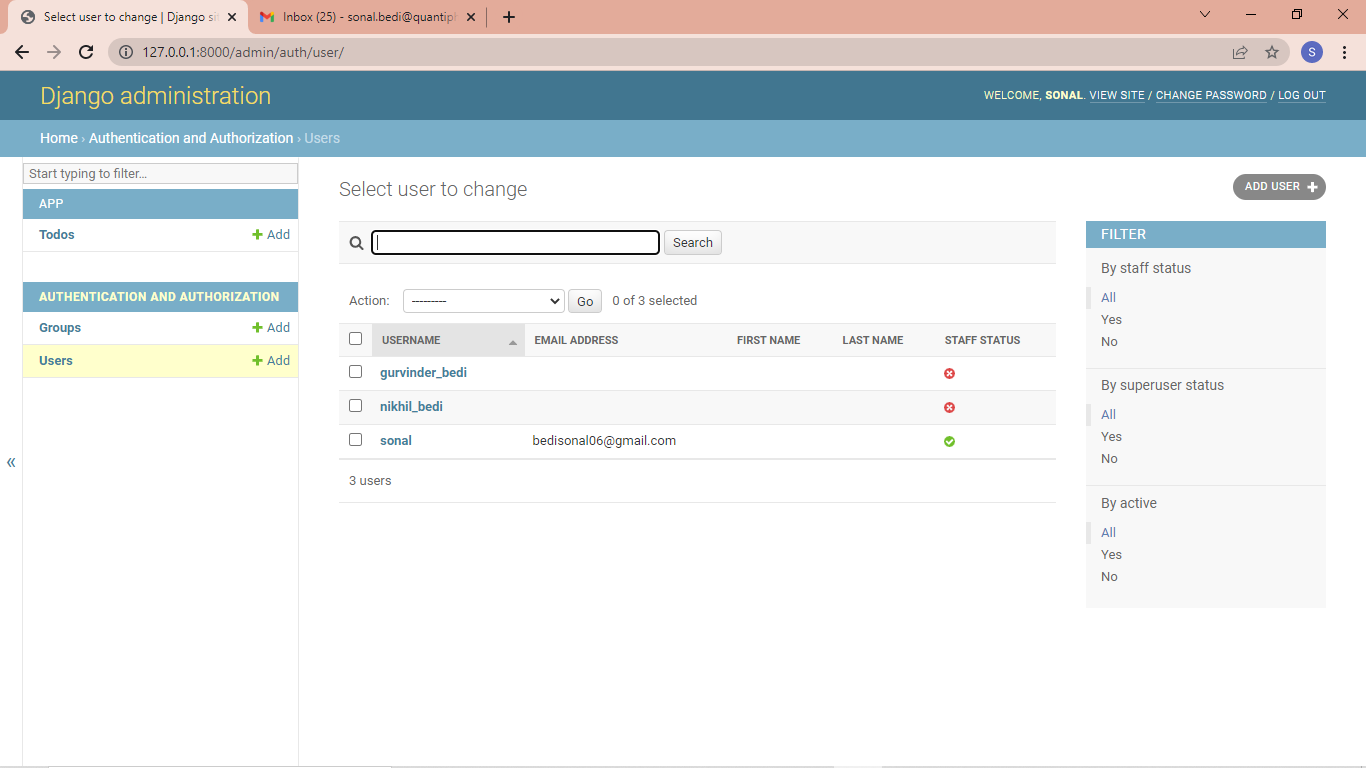Viewport: 1366px width, 768px height.
Task: Click the Search button
Action: 692,242
